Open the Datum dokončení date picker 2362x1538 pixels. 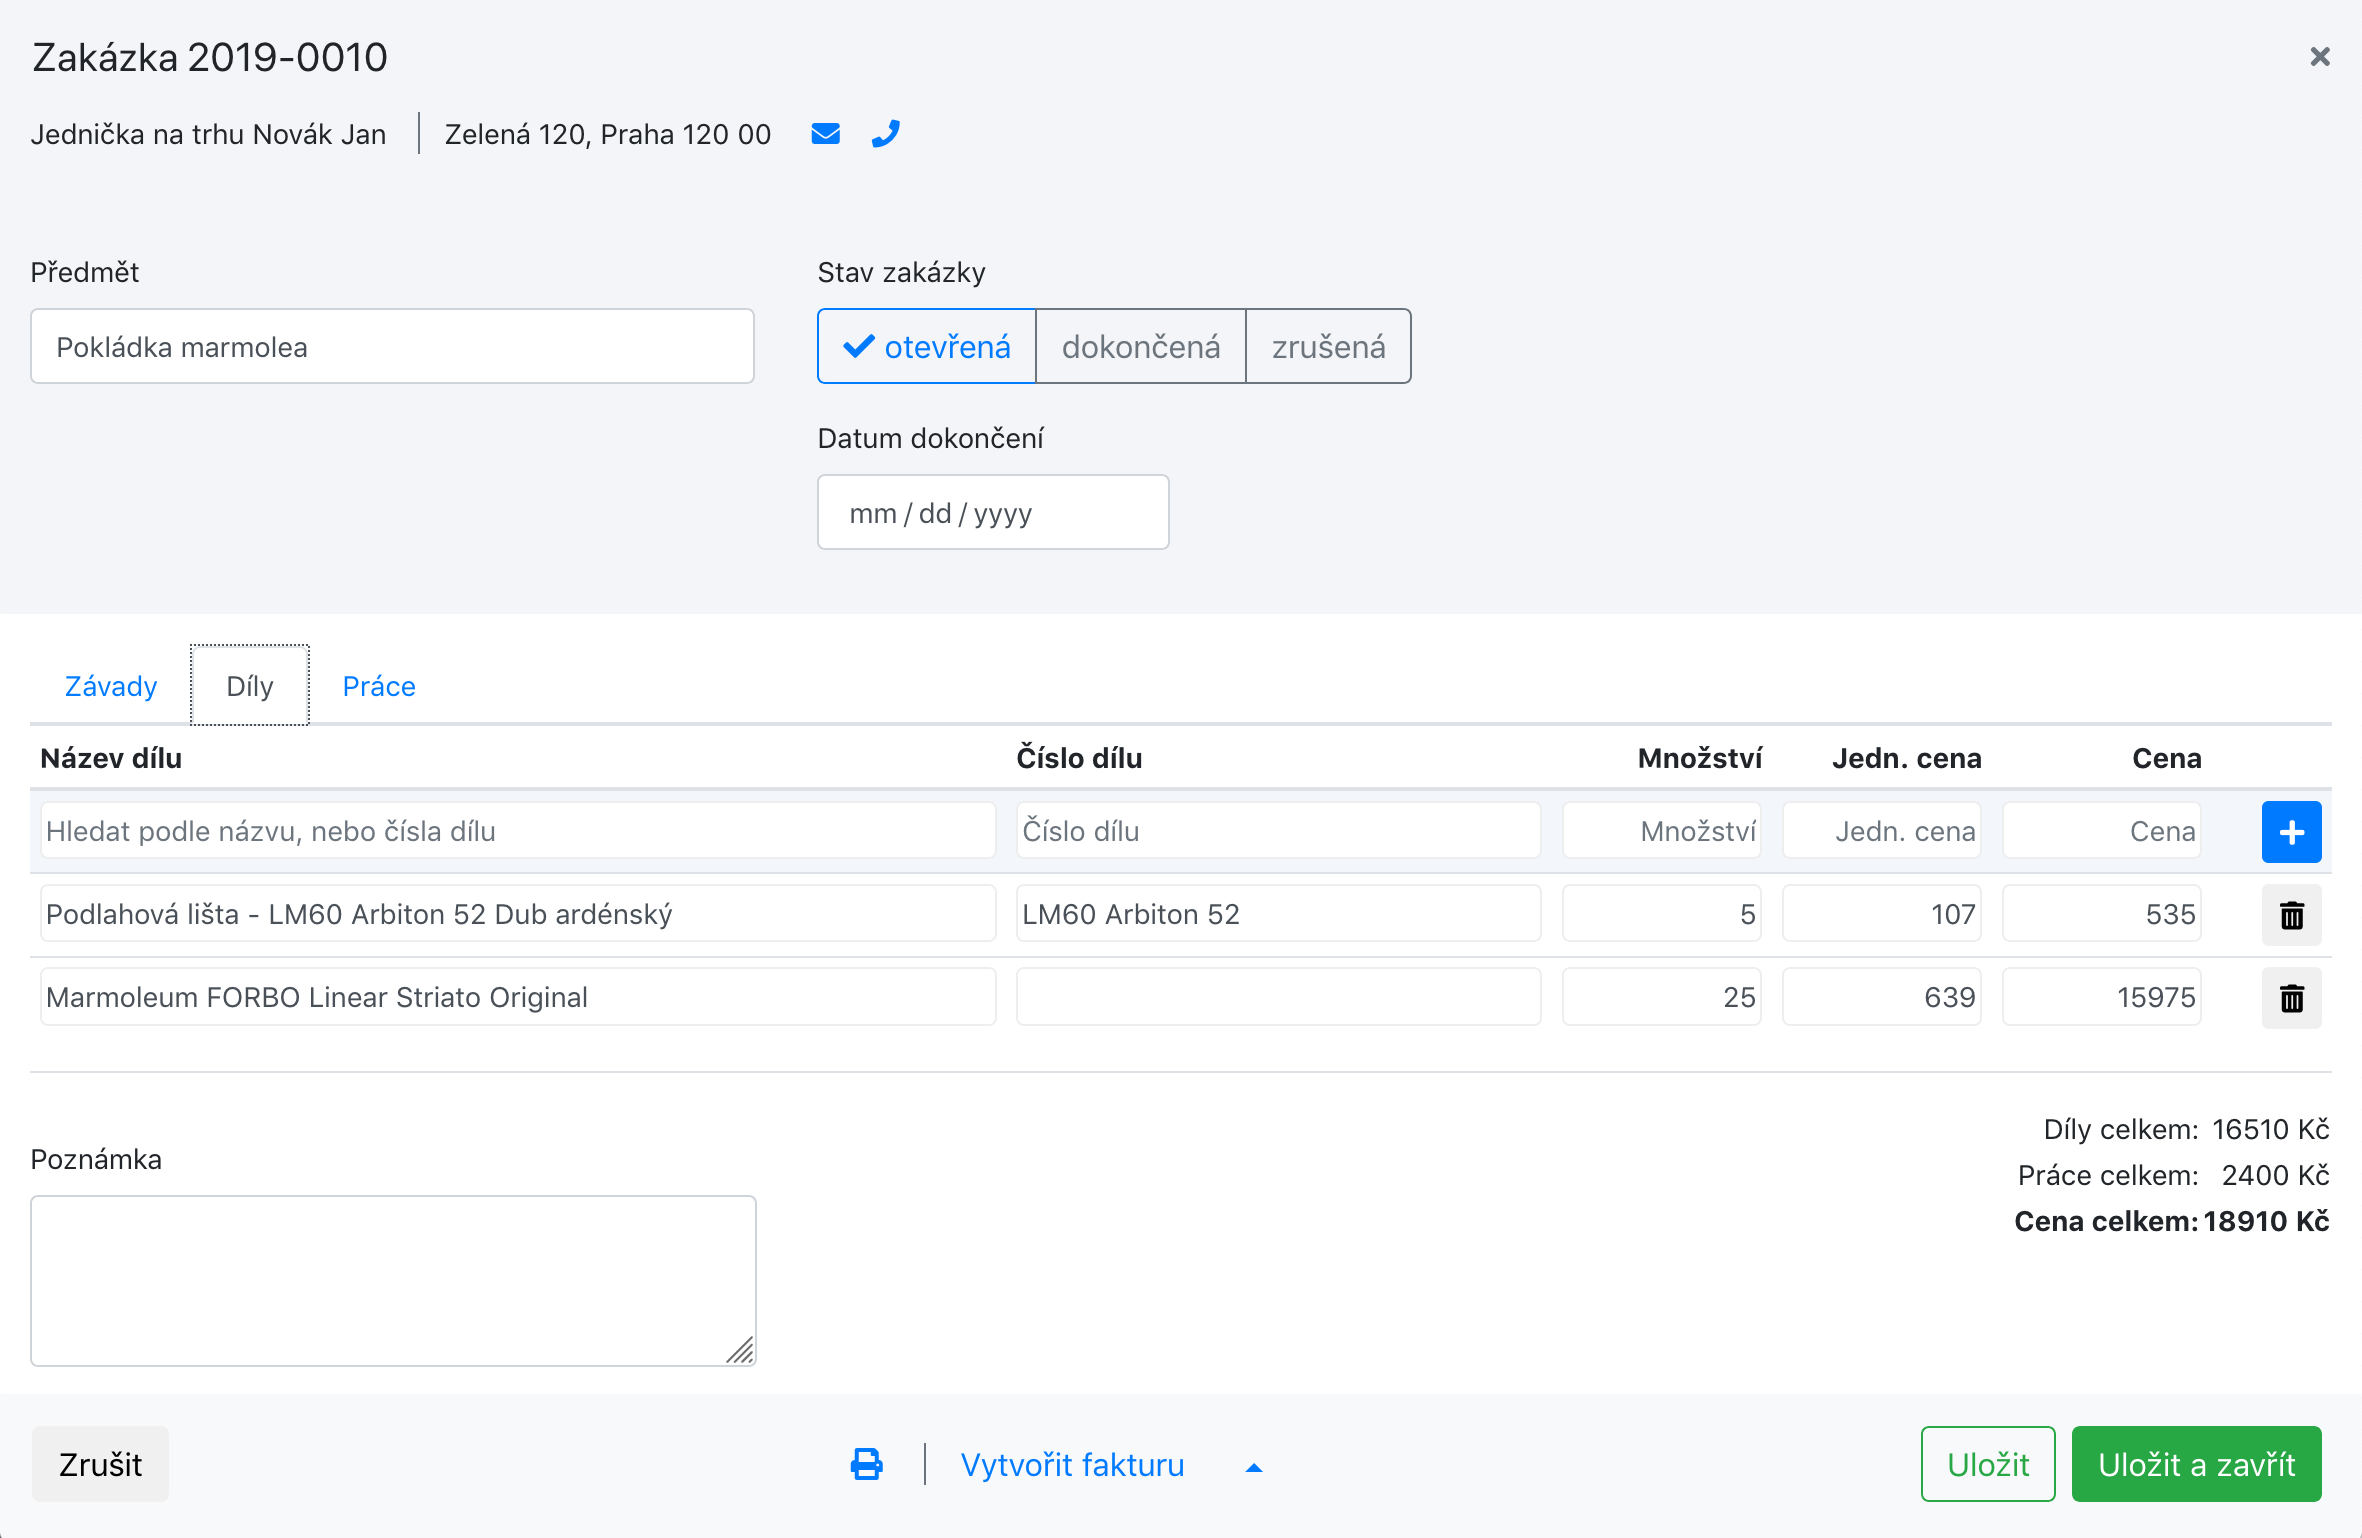point(992,513)
